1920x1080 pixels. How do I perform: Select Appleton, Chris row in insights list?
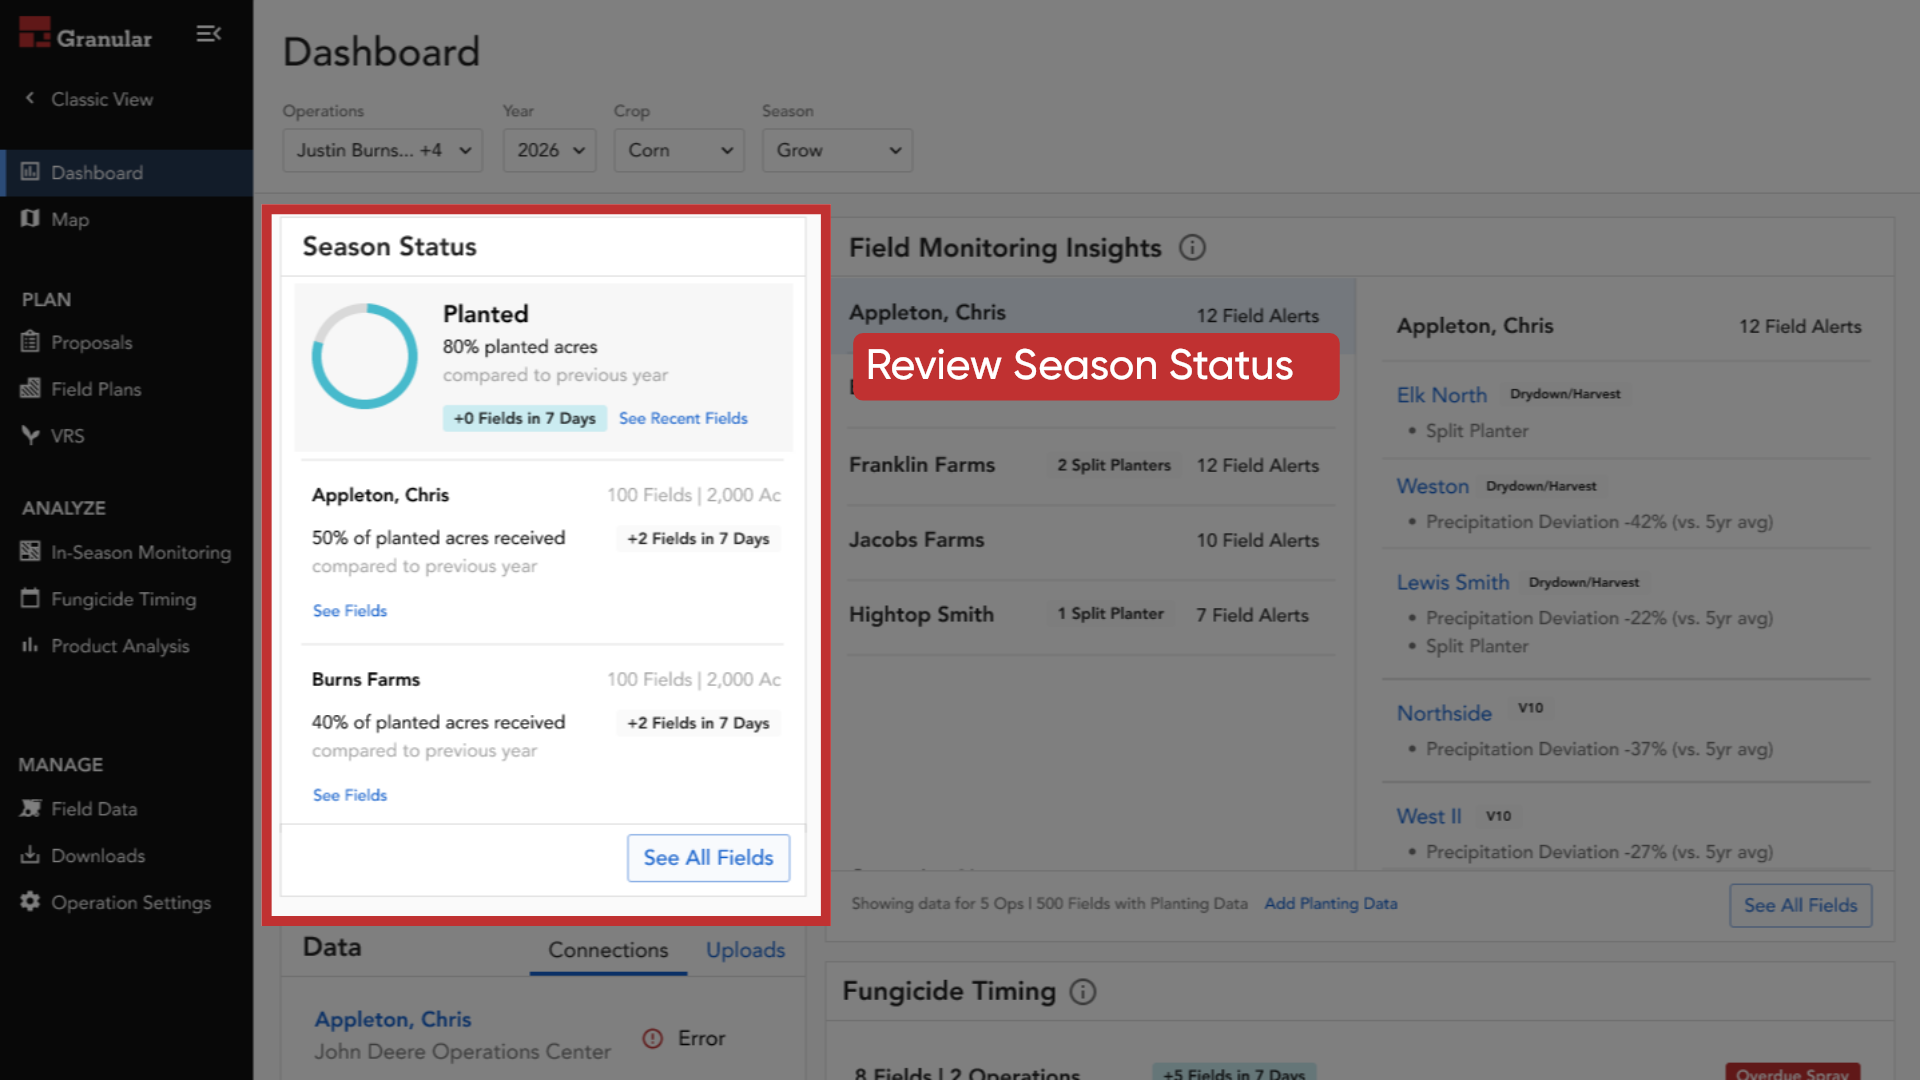pos(1092,315)
